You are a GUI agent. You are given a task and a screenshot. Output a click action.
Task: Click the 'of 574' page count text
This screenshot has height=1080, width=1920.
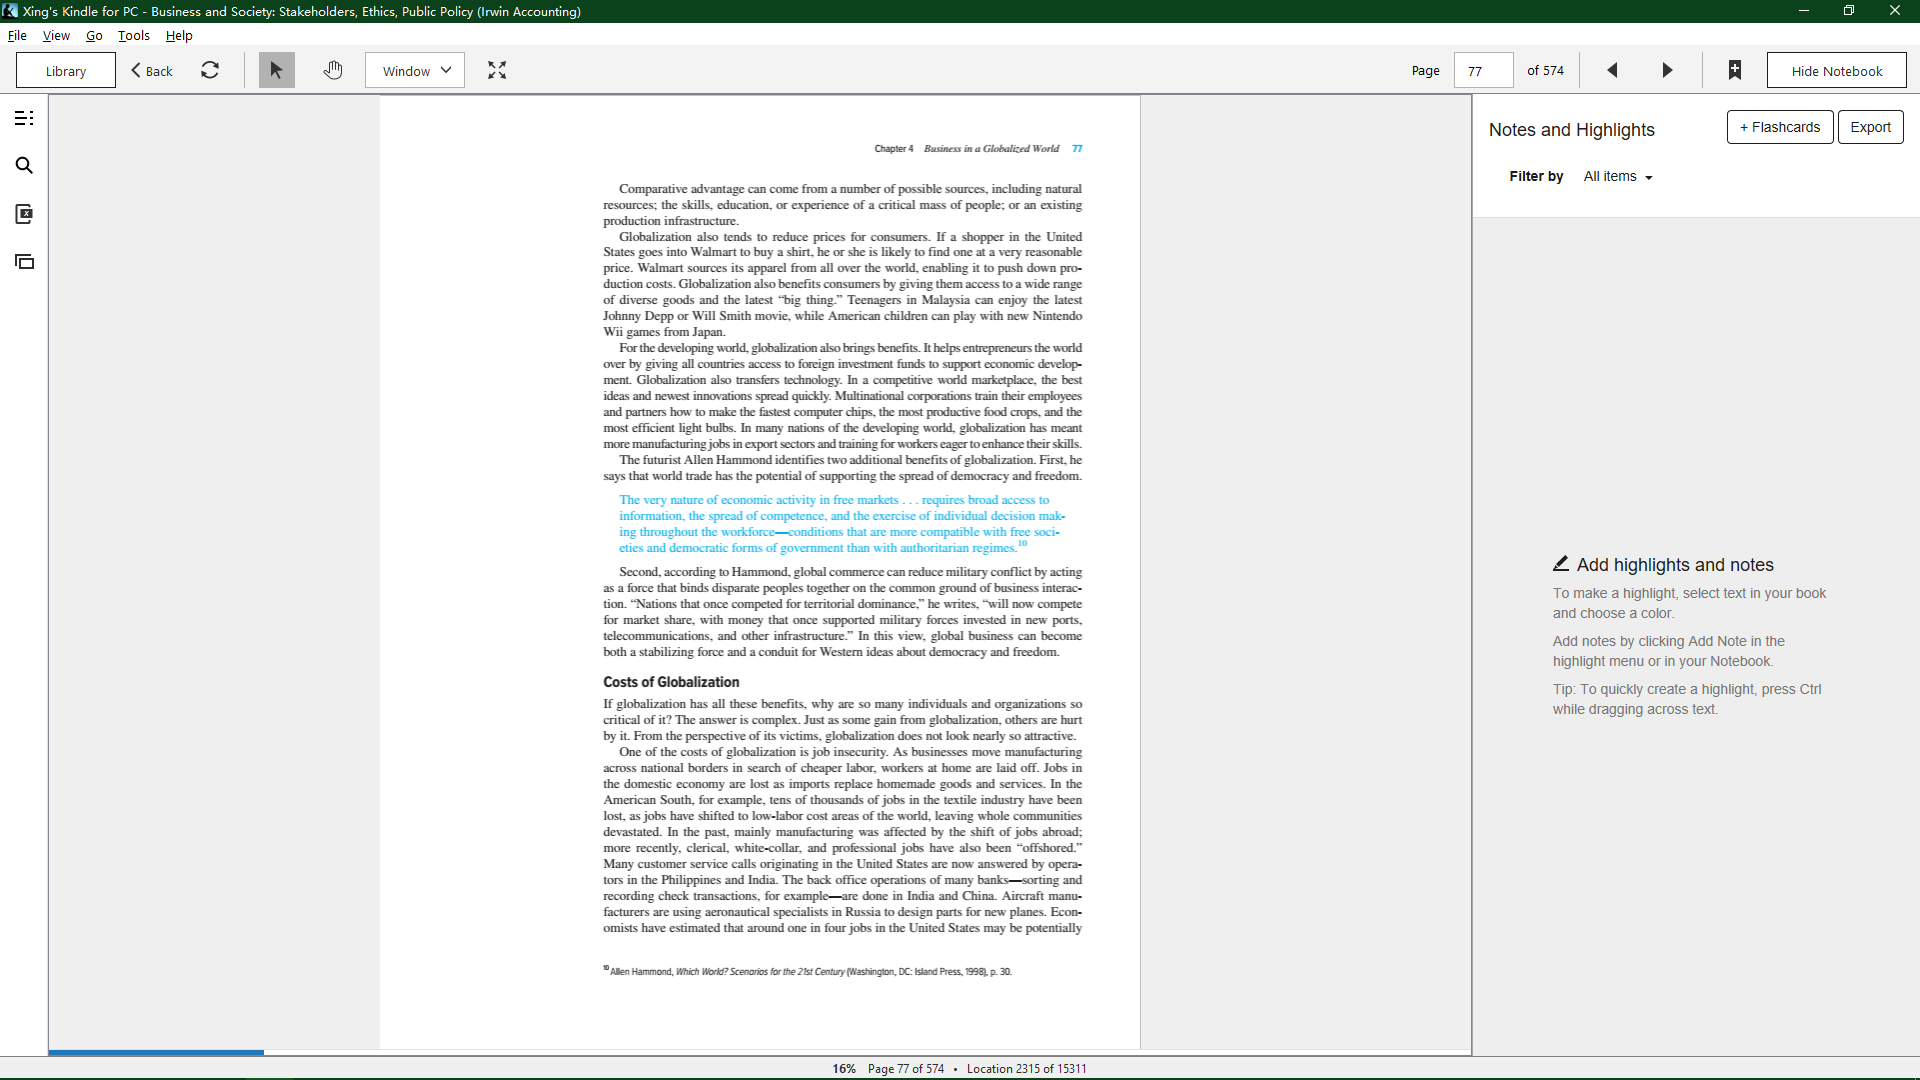point(1545,70)
